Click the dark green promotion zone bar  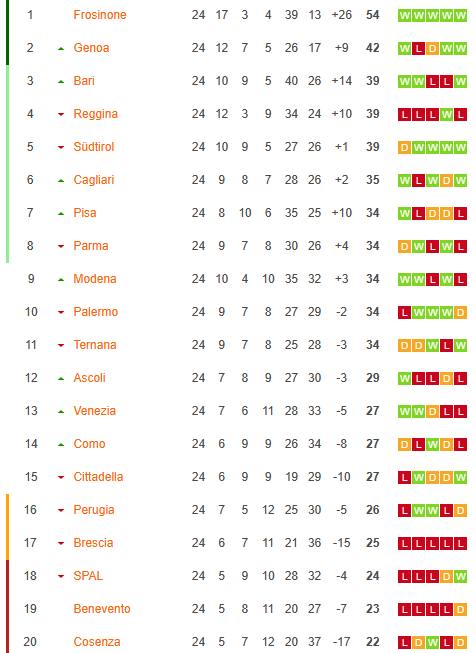point(7,32)
